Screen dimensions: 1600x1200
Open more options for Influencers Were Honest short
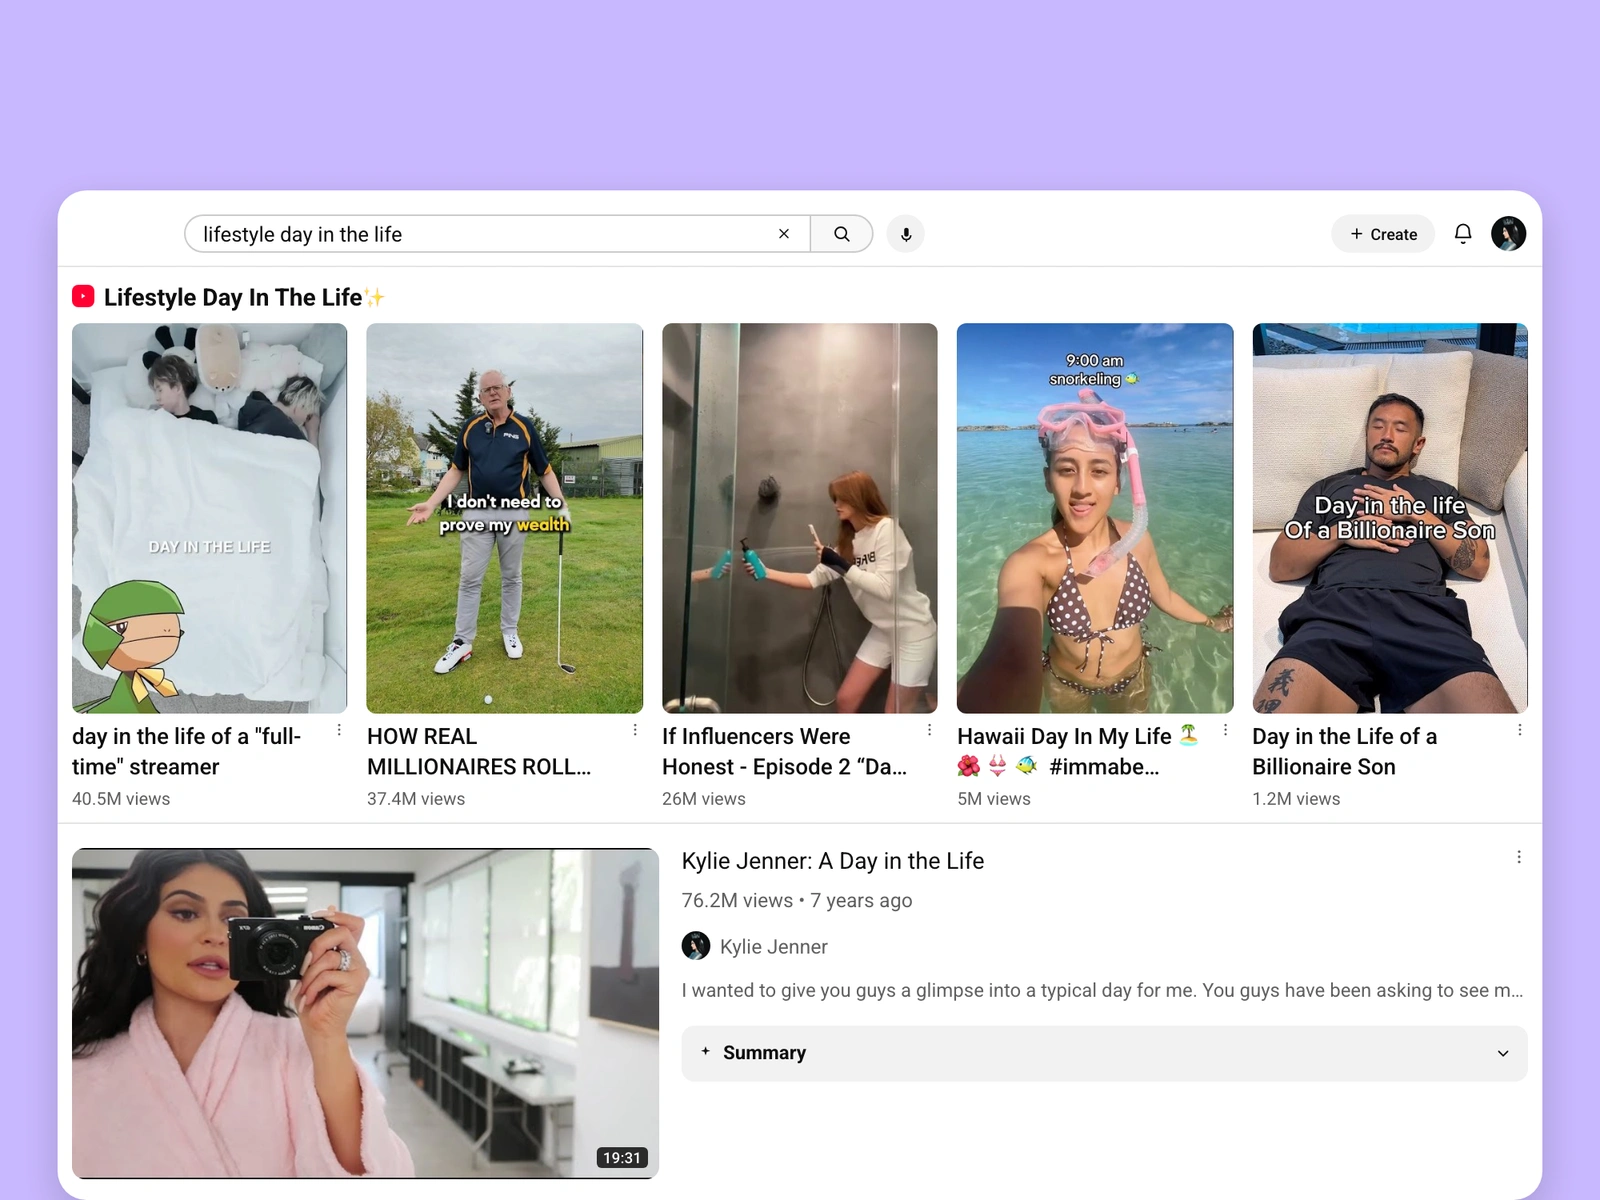(x=930, y=730)
